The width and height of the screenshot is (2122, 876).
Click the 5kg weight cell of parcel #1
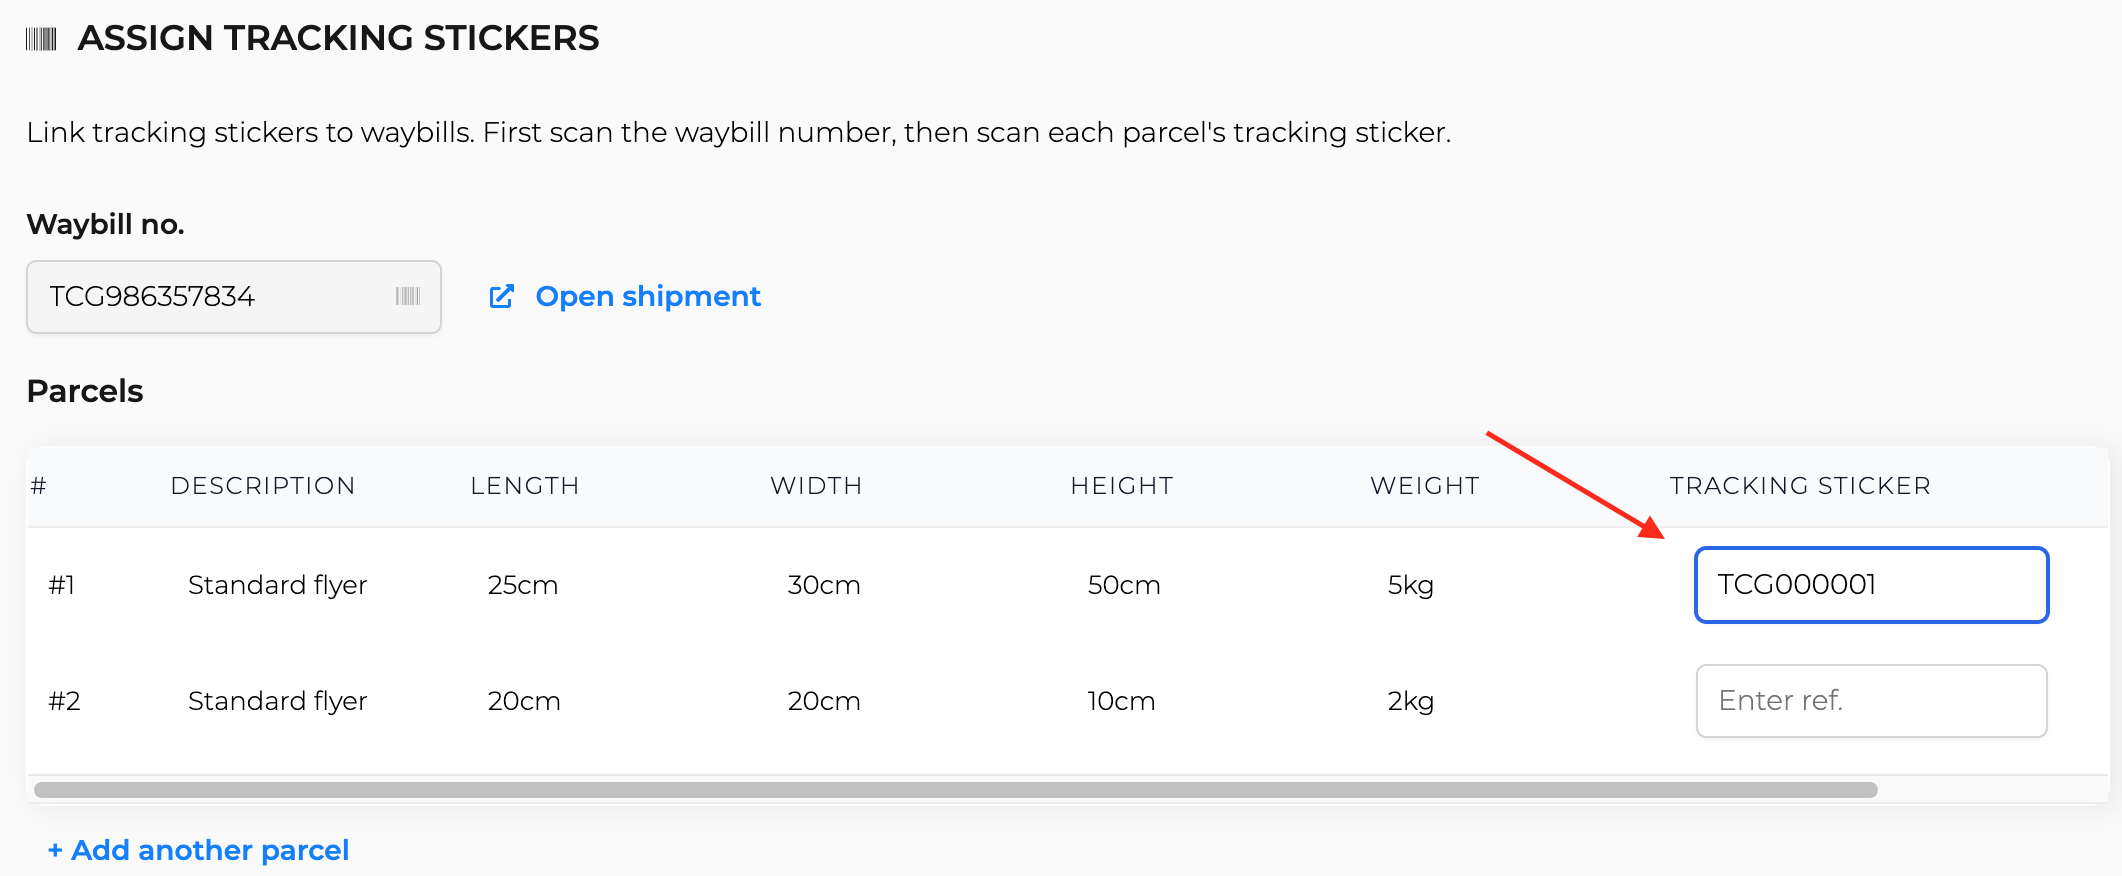click(1410, 585)
